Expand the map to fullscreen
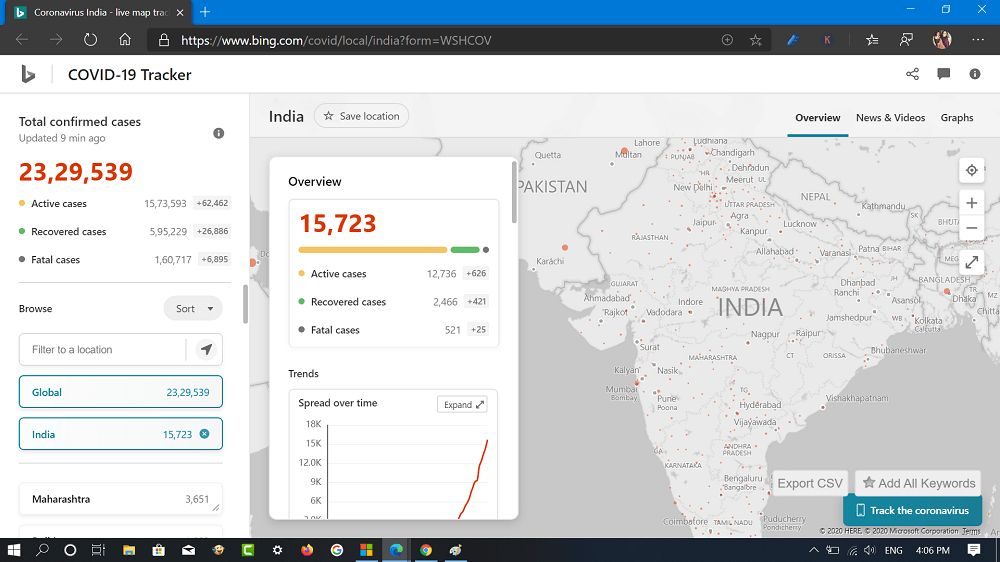 (x=971, y=262)
